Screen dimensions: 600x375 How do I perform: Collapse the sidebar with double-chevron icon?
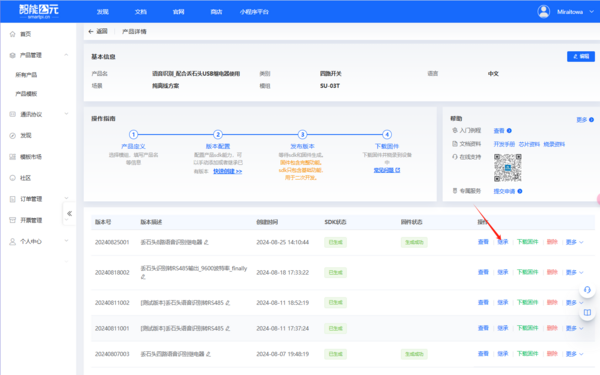tap(69, 214)
